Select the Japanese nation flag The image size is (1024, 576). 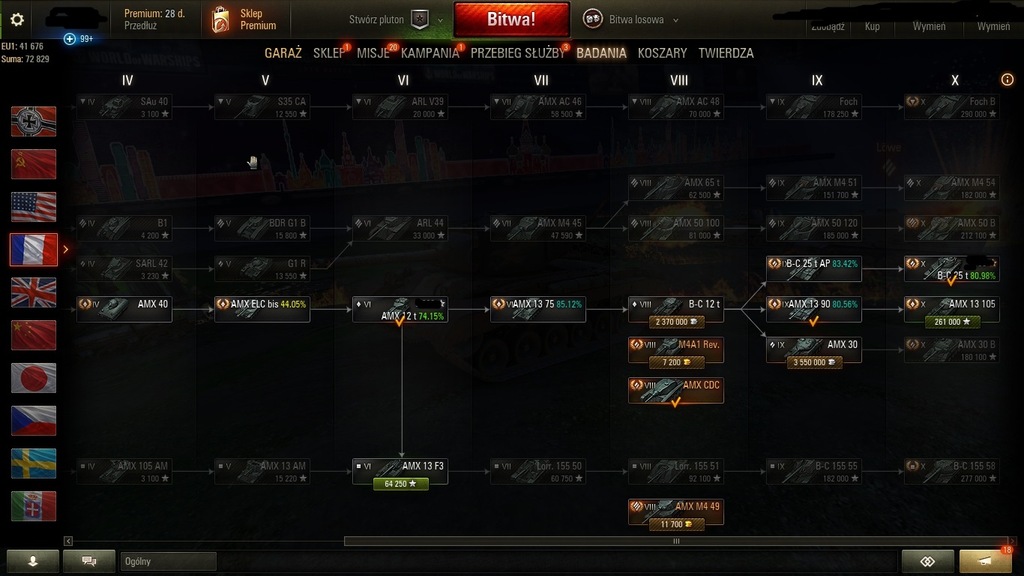click(33, 378)
